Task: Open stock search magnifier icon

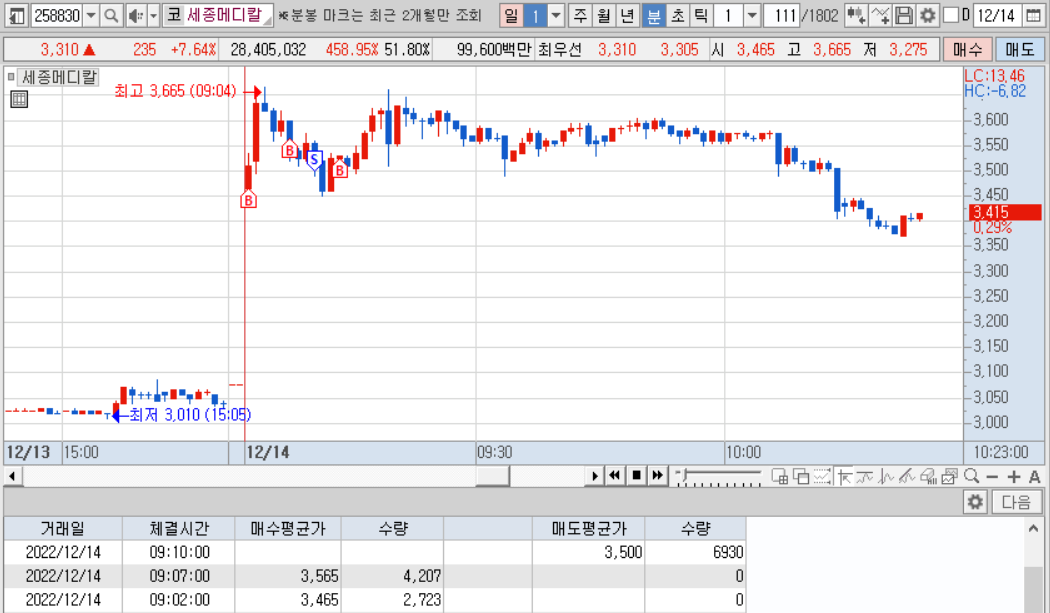Action: [x=111, y=15]
